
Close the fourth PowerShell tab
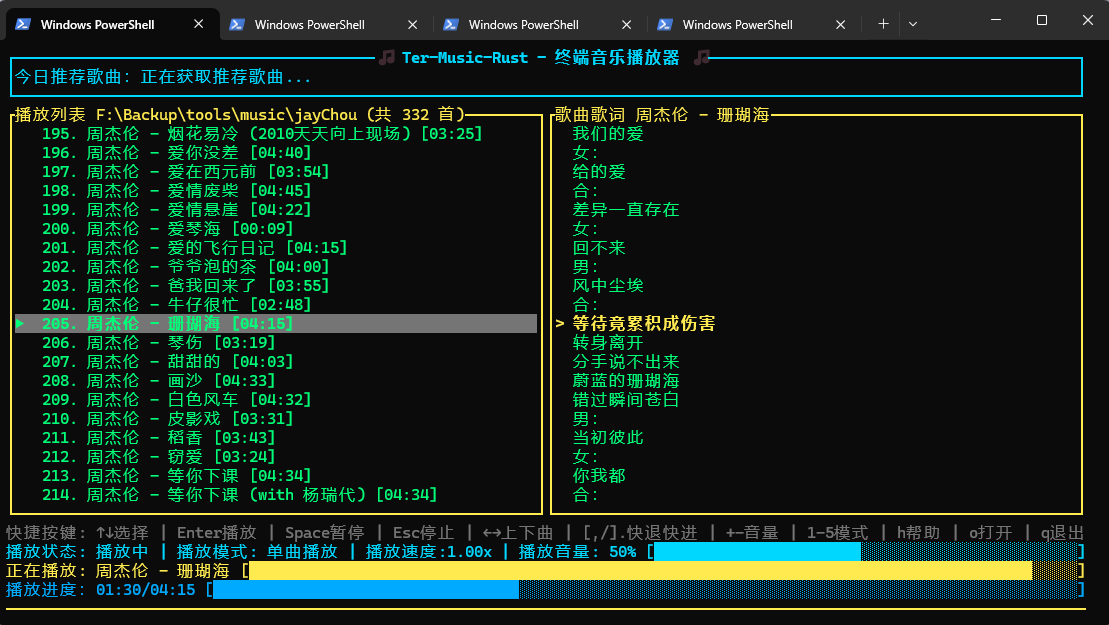(x=840, y=25)
